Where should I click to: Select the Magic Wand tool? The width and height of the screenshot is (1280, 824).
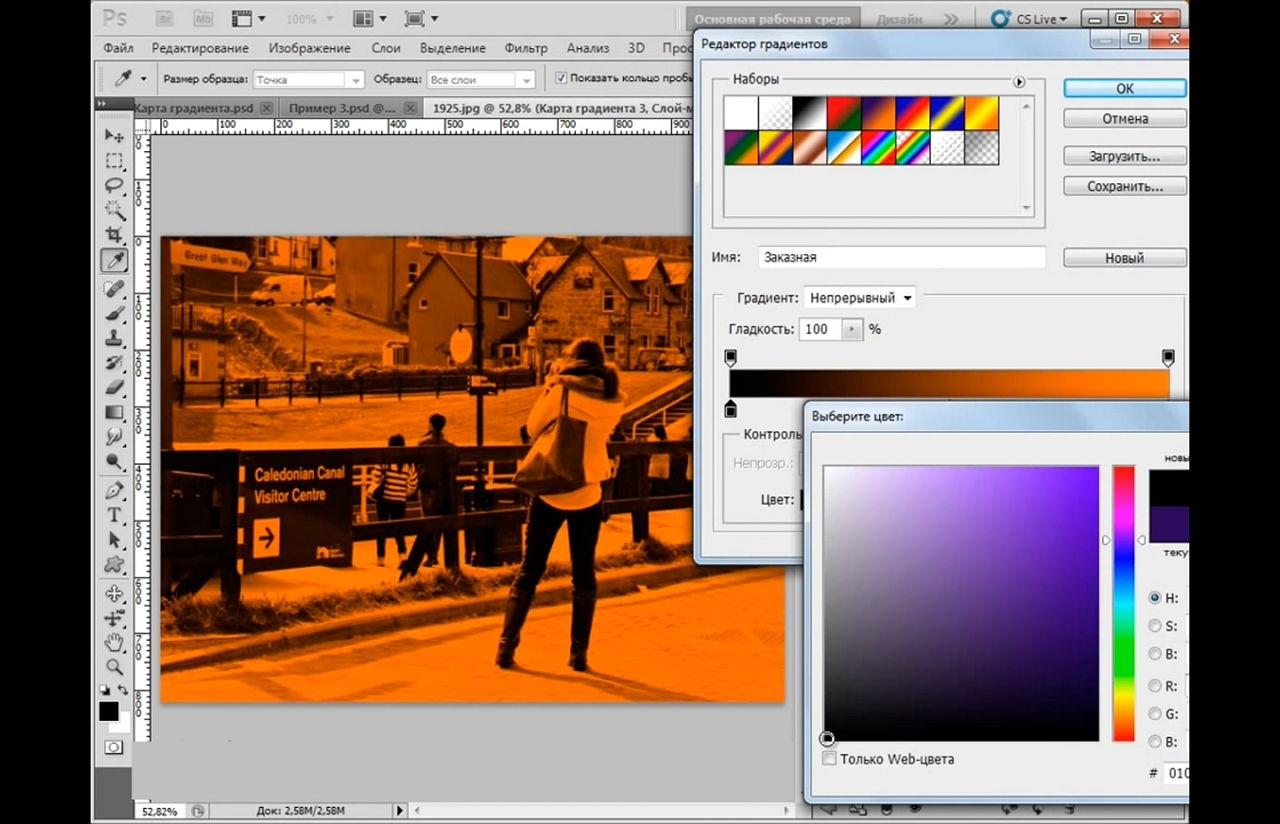114,211
